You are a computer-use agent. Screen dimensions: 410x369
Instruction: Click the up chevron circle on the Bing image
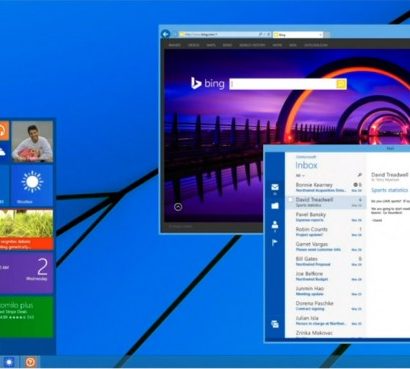178,207
